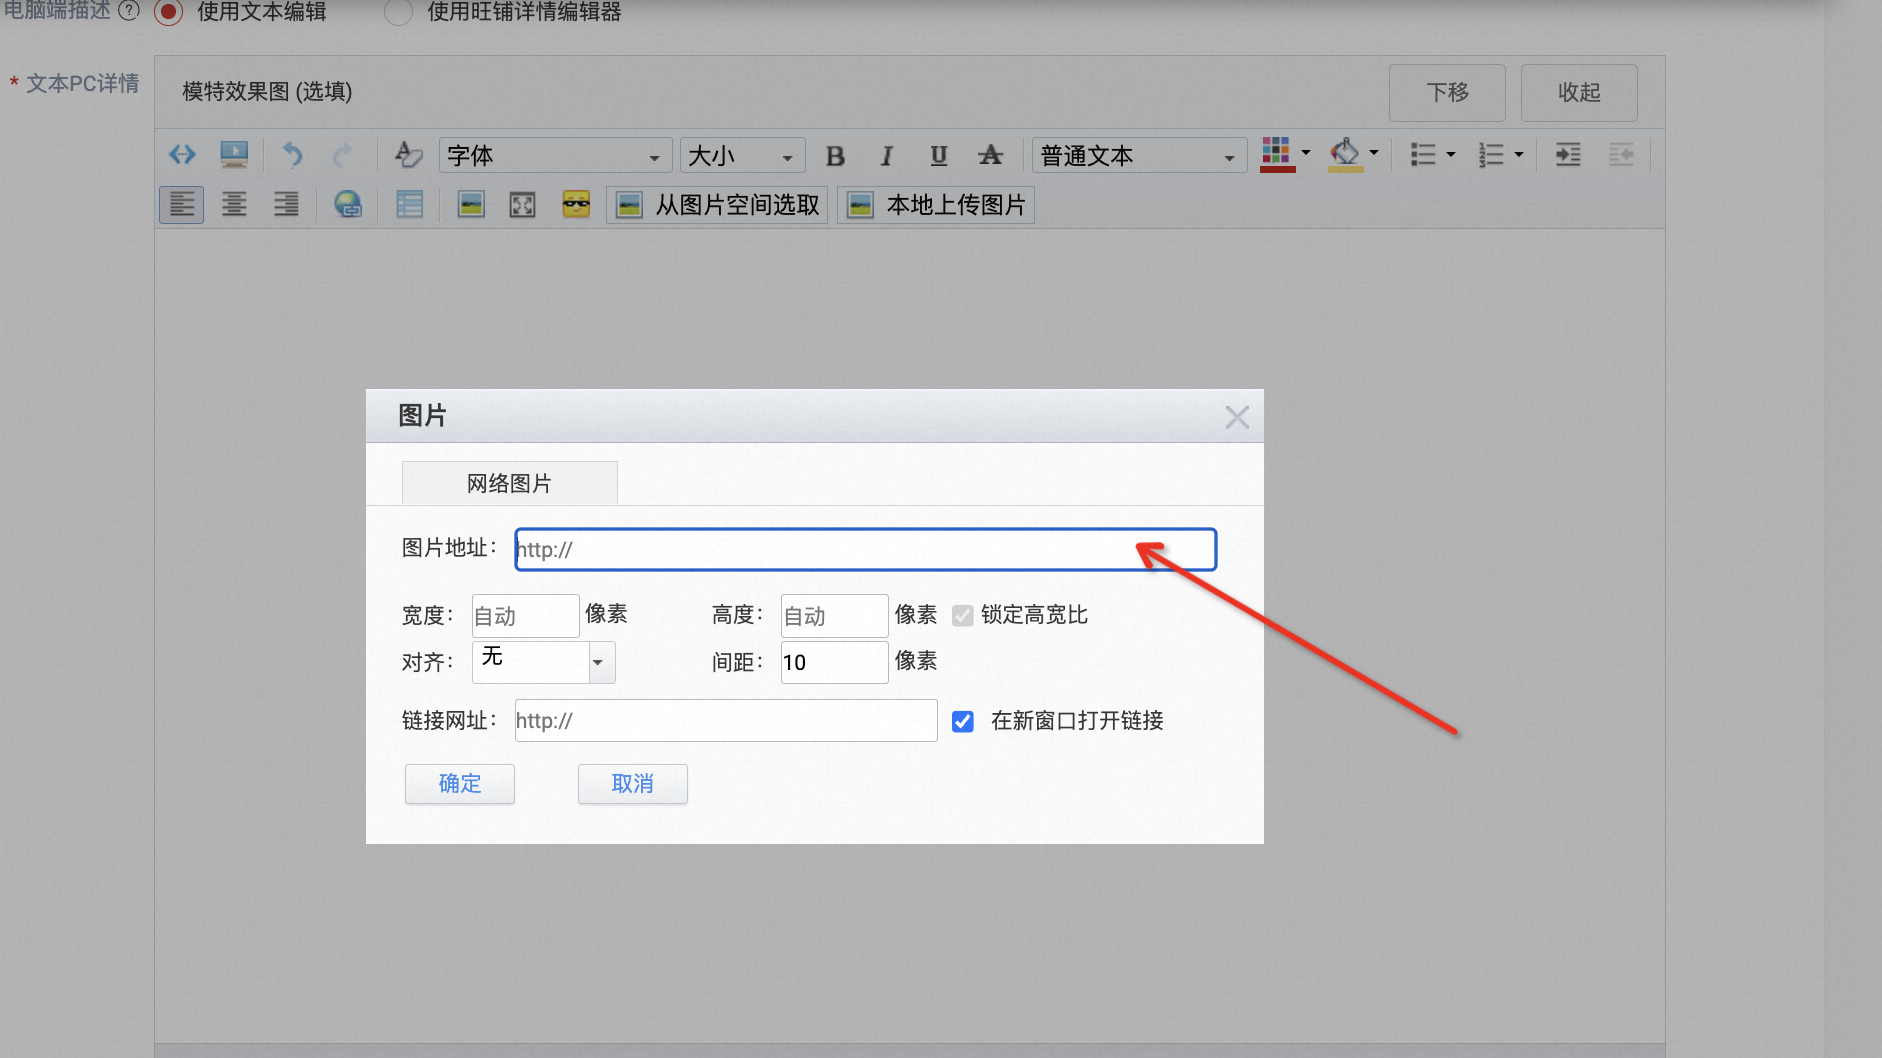Apply italic formatting icon

pyautogui.click(x=886, y=156)
